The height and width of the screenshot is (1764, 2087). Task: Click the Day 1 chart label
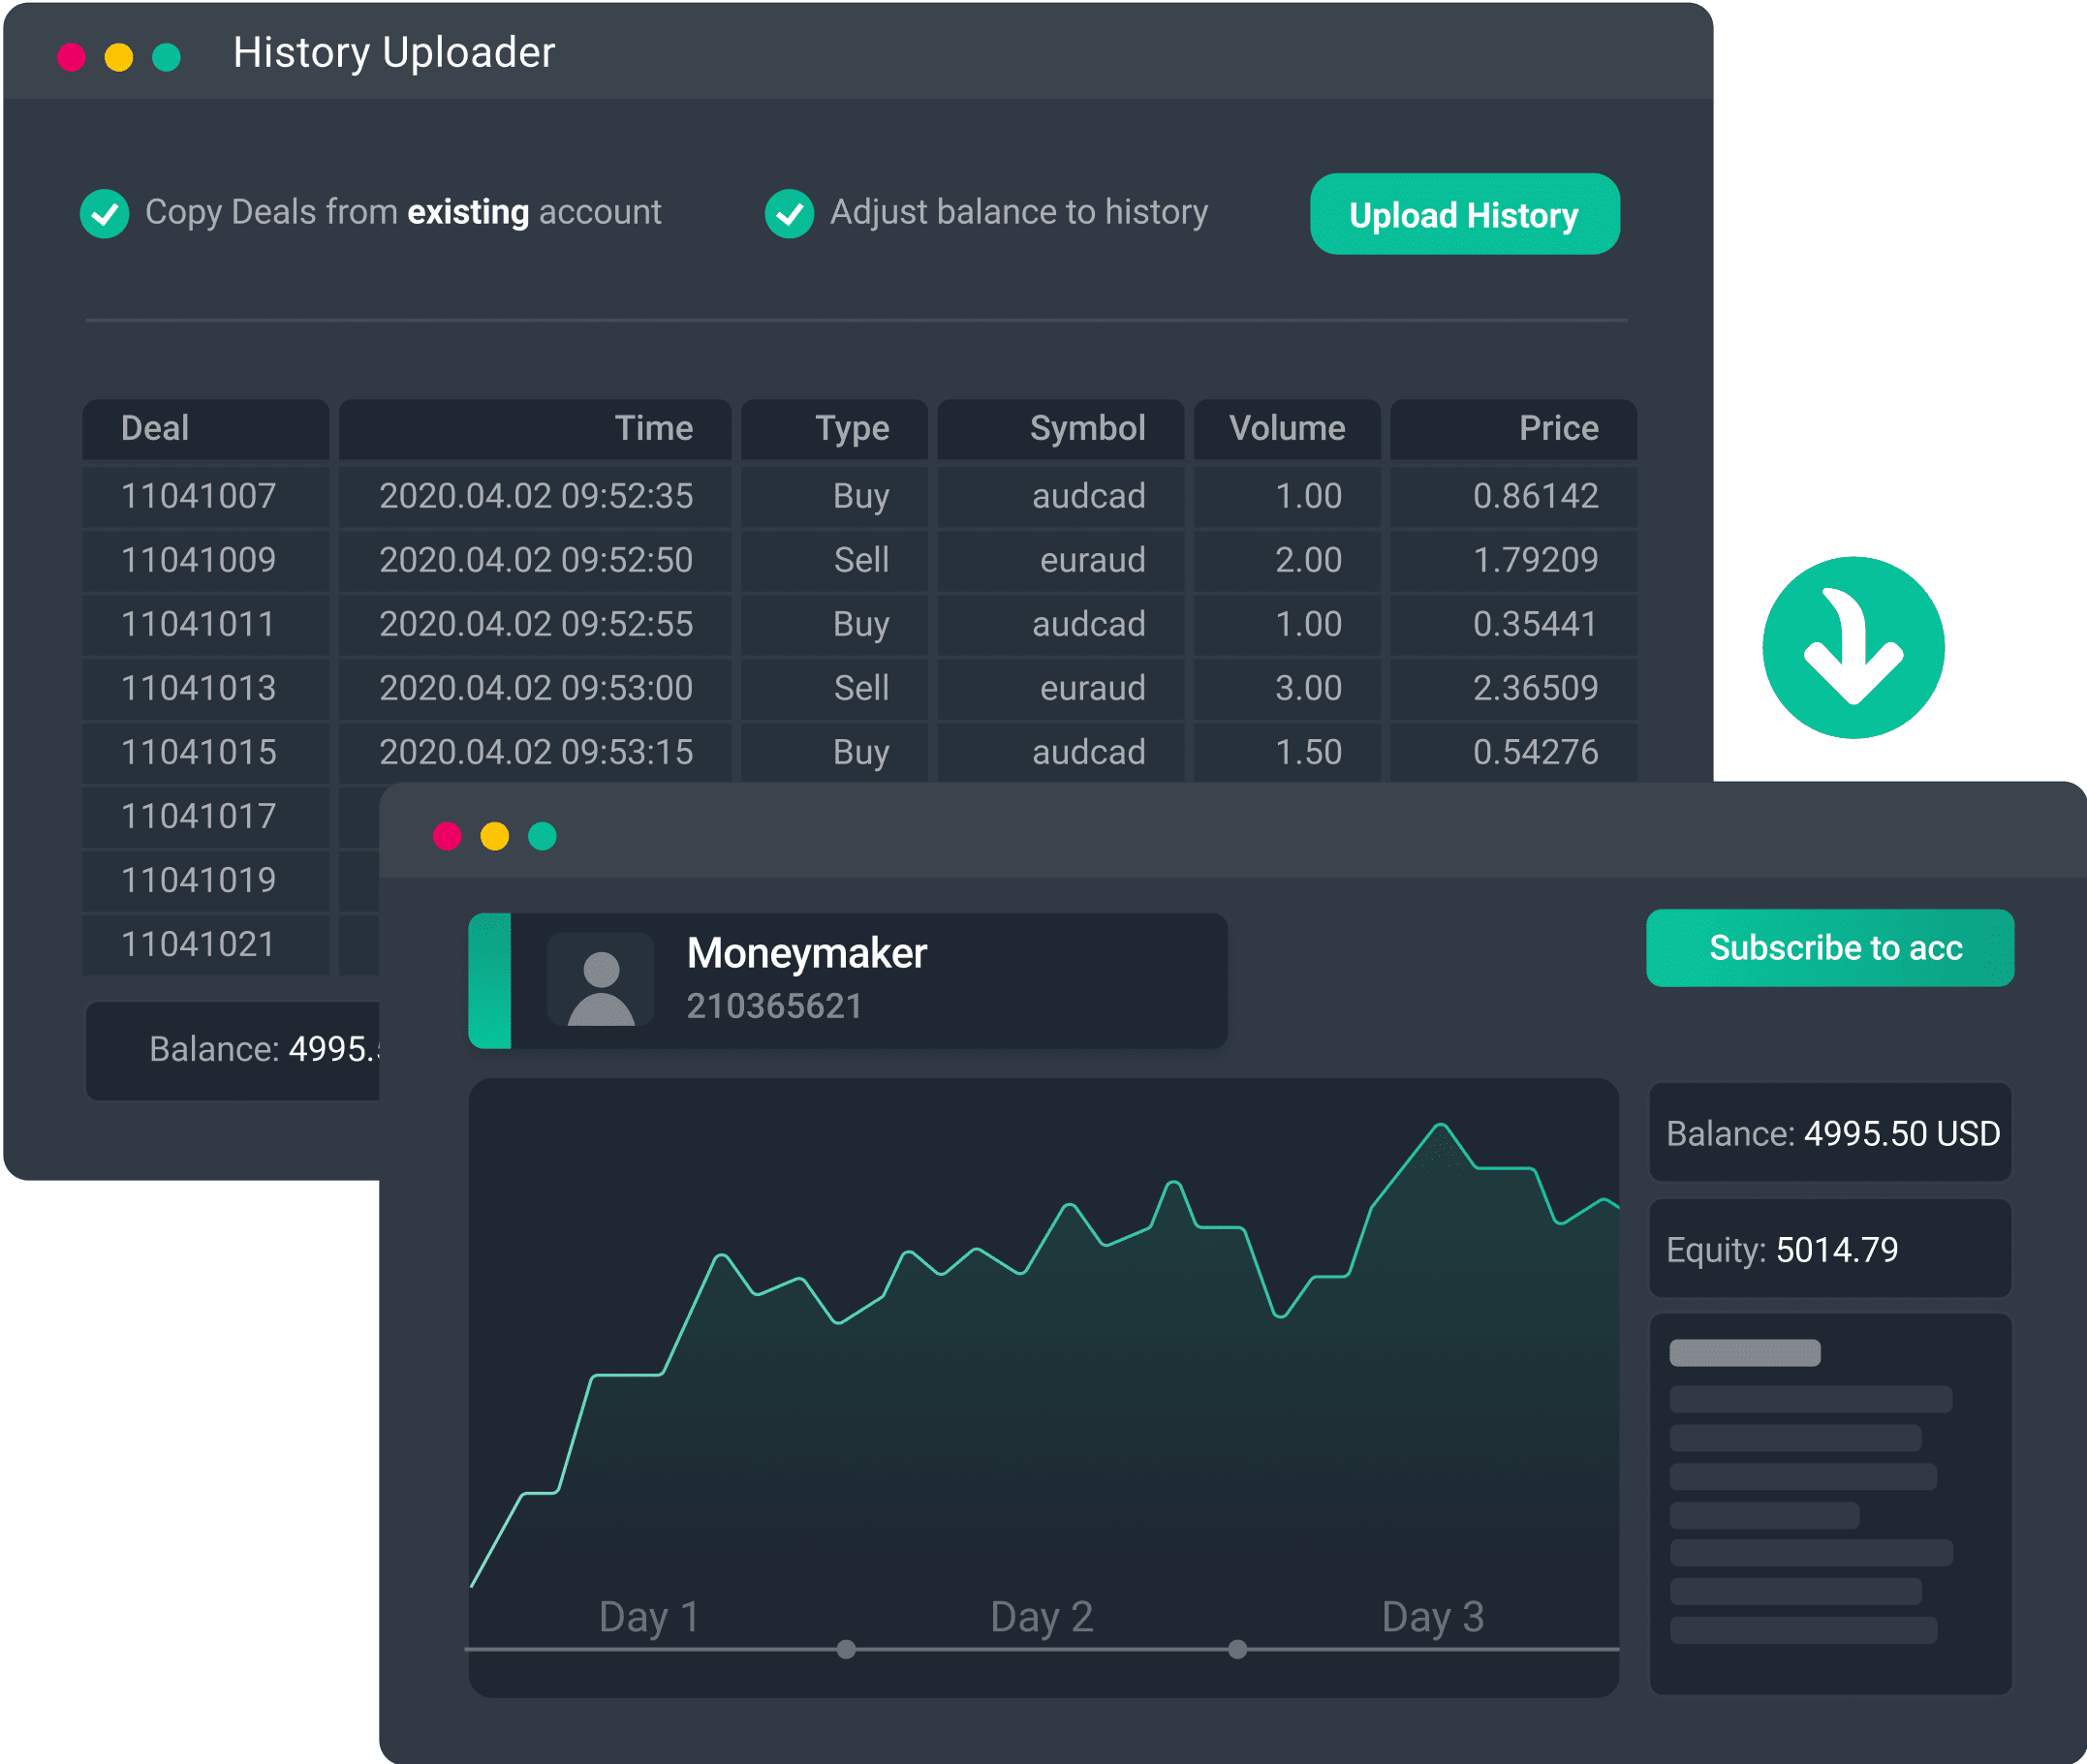(648, 1617)
